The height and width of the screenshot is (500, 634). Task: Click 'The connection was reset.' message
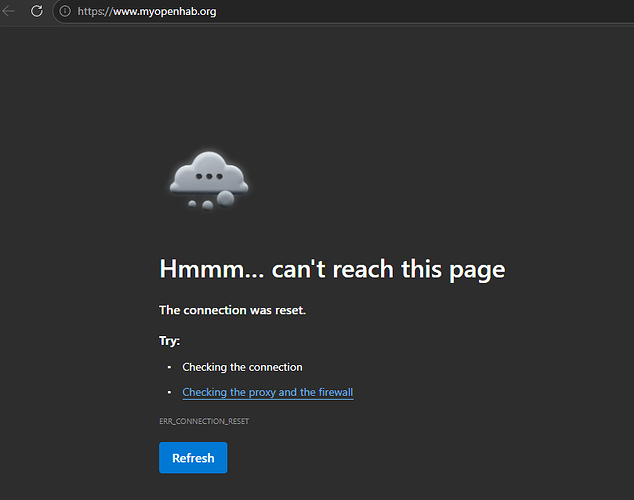click(232, 310)
